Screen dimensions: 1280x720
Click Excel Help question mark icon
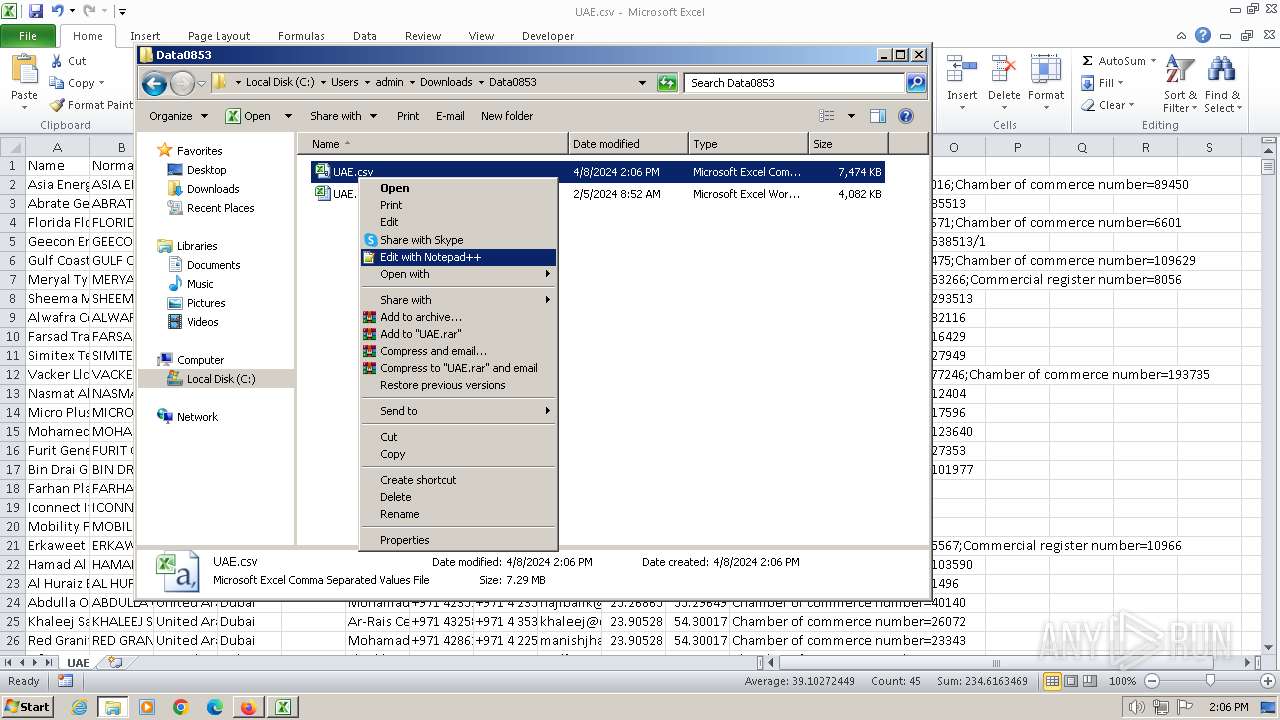pos(1203,35)
